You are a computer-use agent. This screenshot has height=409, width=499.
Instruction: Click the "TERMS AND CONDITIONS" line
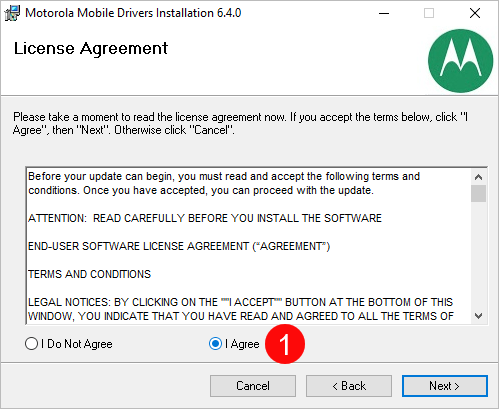click(x=89, y=274)
